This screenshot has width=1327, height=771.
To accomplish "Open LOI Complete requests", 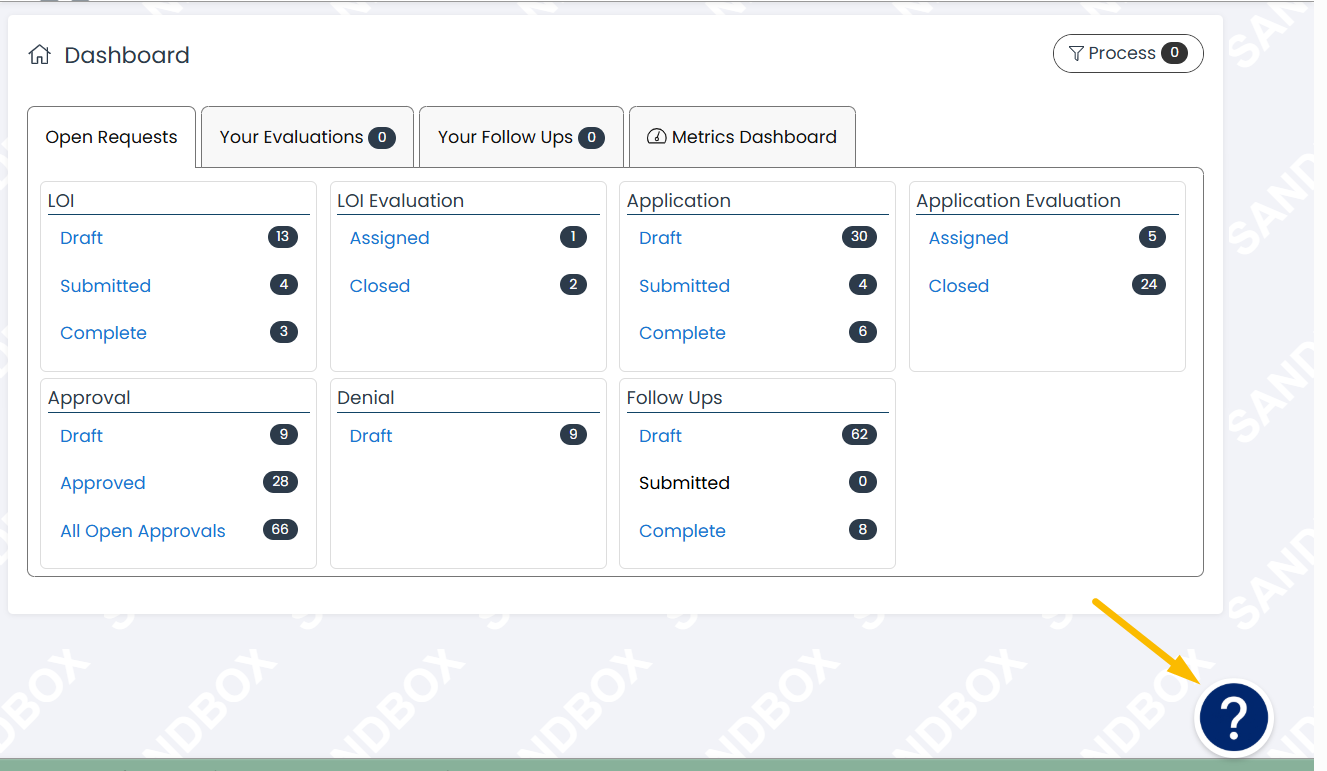I will click(103, 333).
